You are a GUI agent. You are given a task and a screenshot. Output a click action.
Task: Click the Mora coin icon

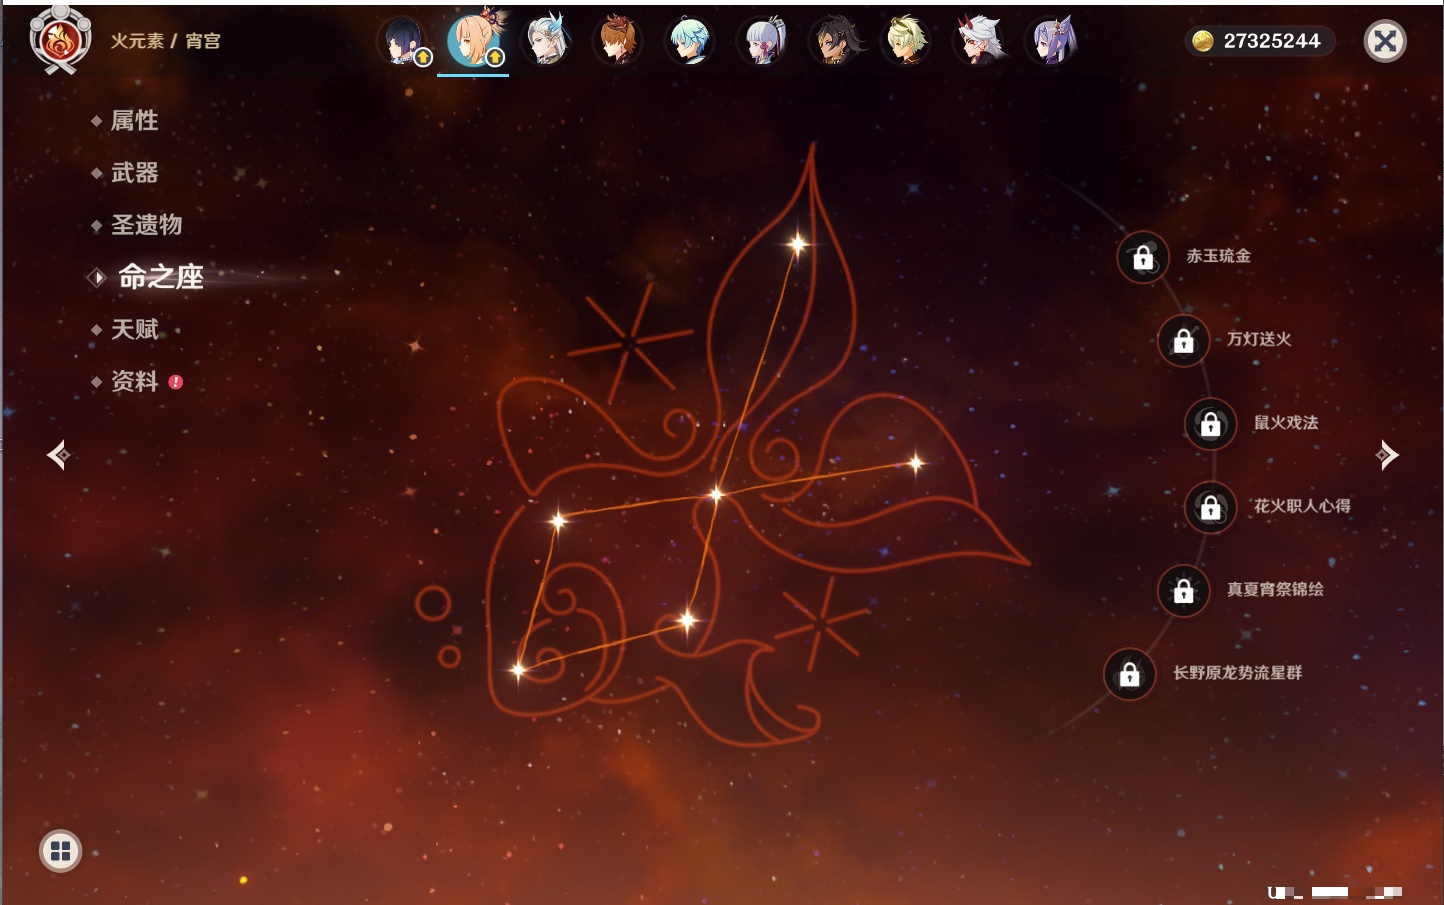[1202, 41]
